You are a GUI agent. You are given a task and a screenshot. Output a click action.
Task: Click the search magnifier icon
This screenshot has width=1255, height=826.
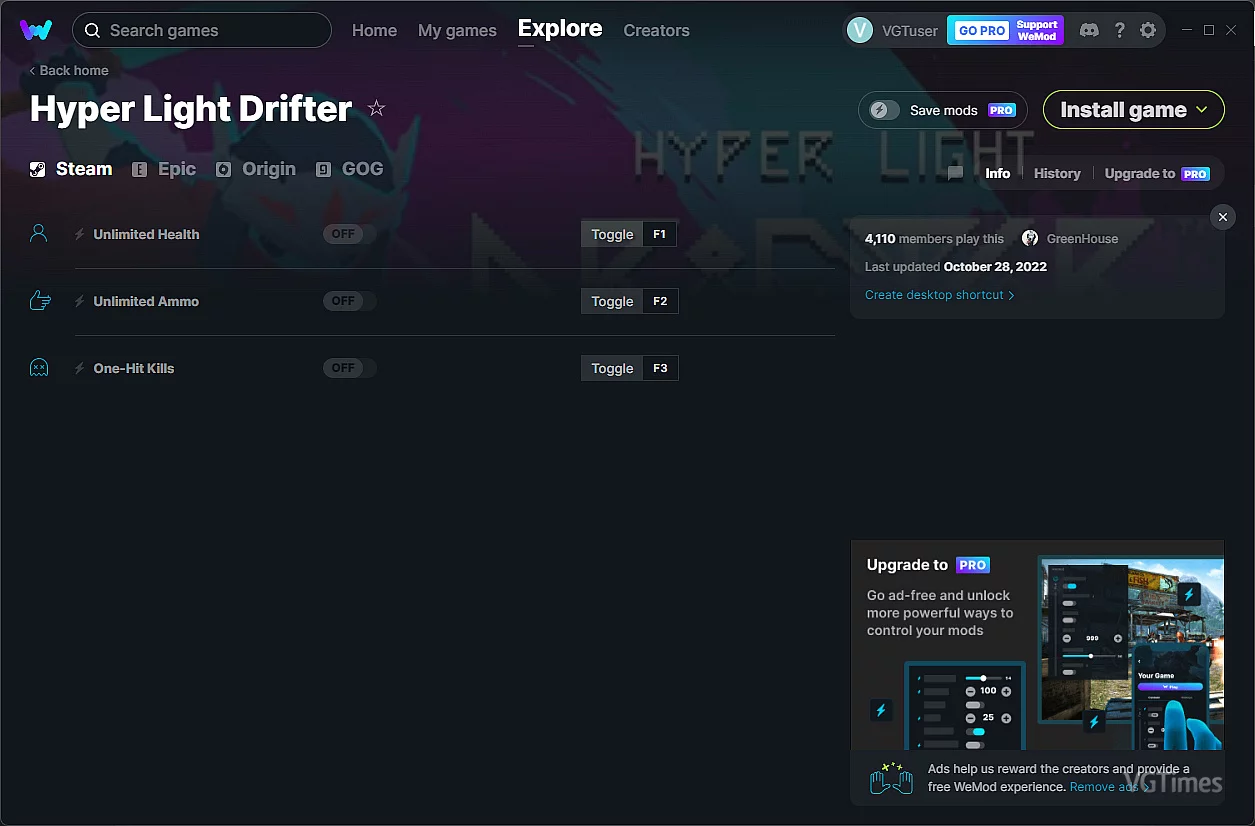pos(92,31)
